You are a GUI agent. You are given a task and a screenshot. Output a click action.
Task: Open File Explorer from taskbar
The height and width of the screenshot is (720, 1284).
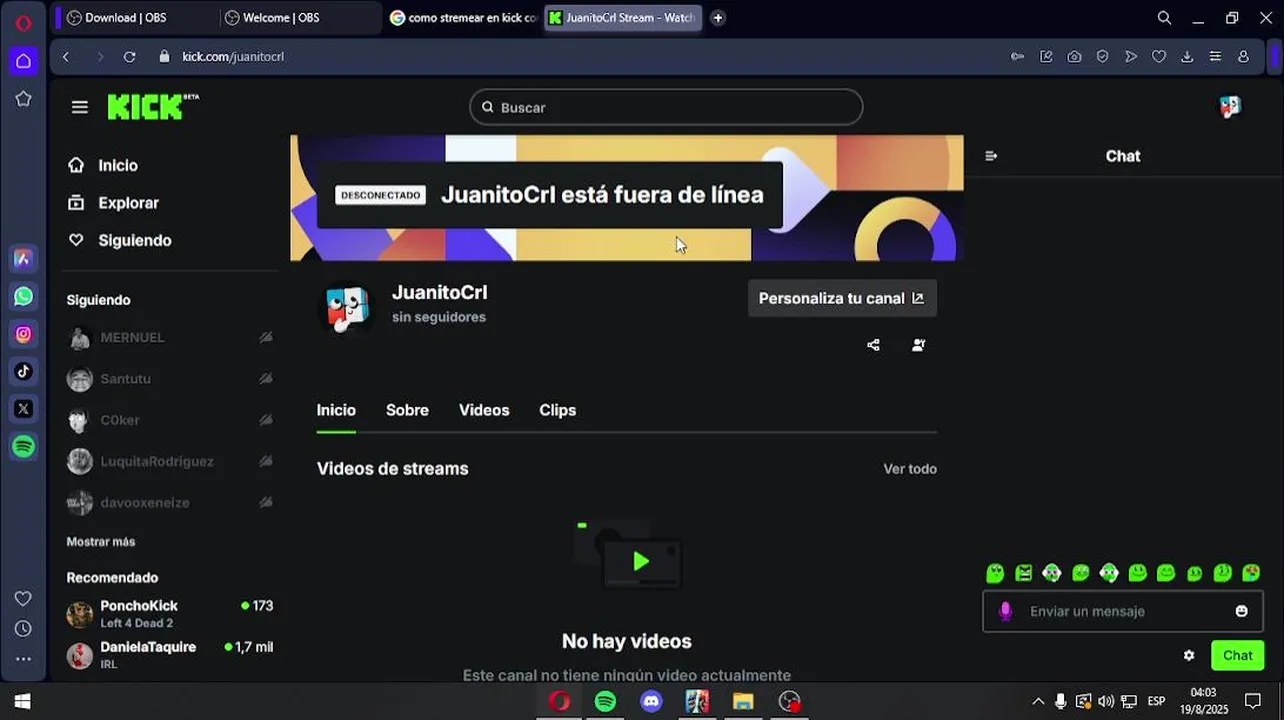click(743, 701)
